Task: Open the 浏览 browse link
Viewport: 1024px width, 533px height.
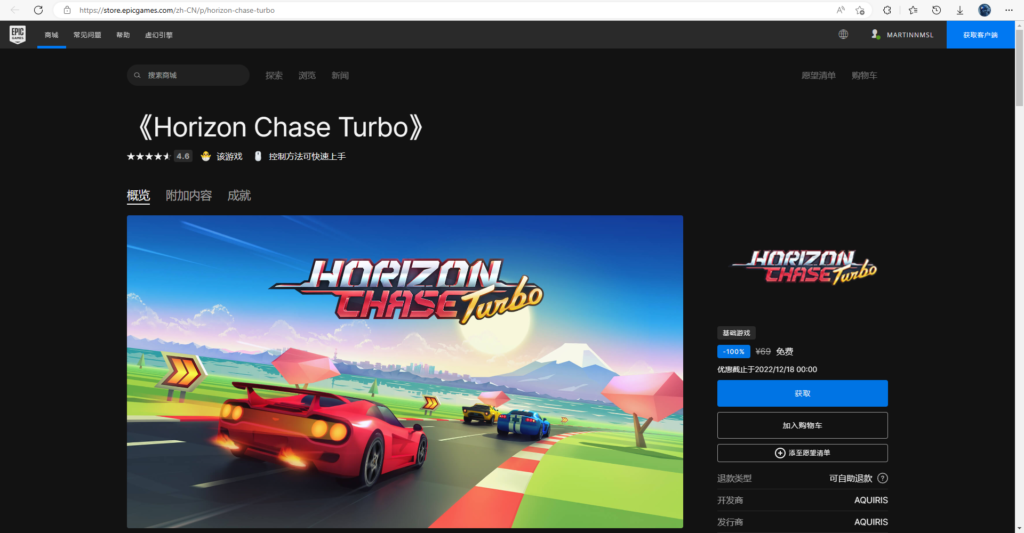Action: coord(307,76)
